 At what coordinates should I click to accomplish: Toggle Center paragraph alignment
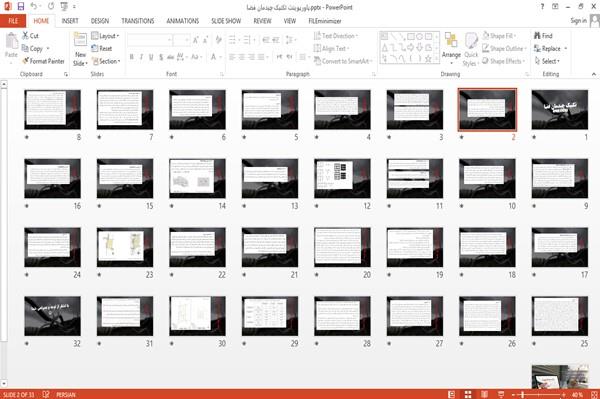coord(241,57)
